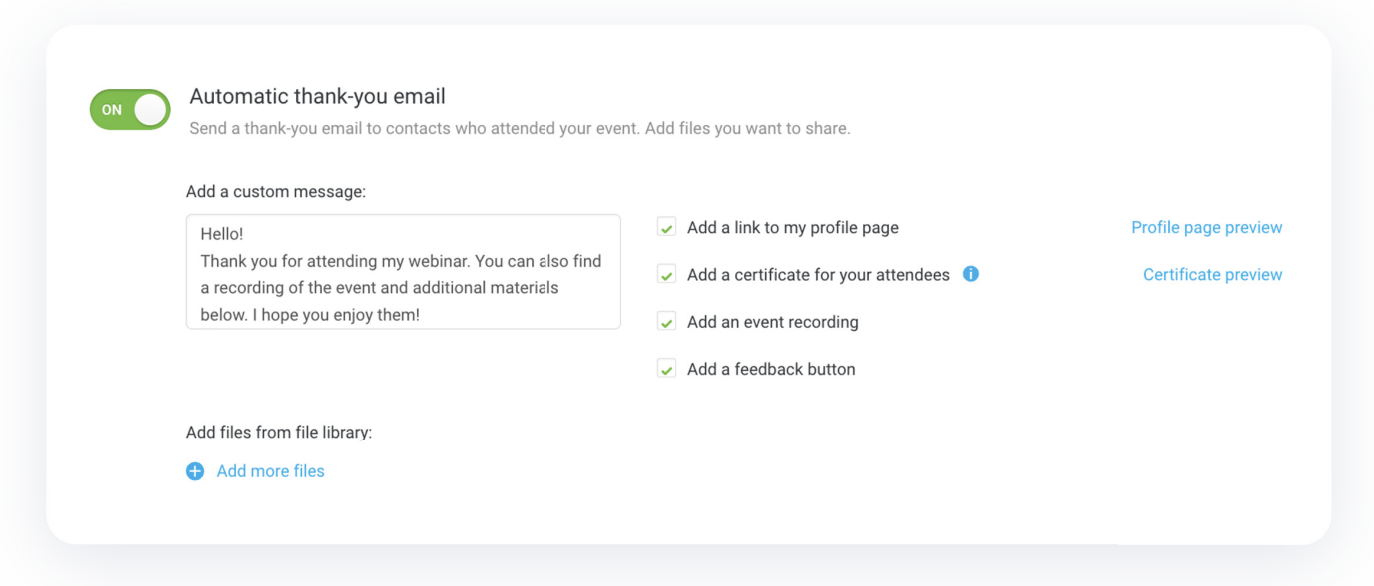Turn off the Automatic thank-you email switch
Viewport: 1374px width, 586px height.
point(130,109)
